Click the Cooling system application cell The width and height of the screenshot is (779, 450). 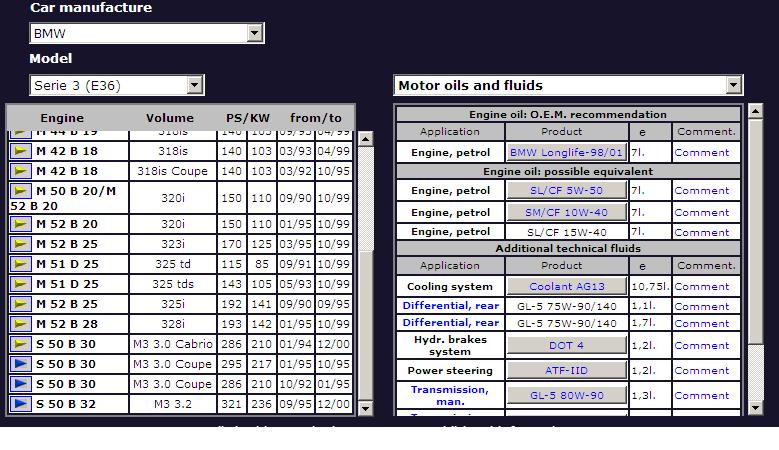pyautogui.click(x=450, y=286)
